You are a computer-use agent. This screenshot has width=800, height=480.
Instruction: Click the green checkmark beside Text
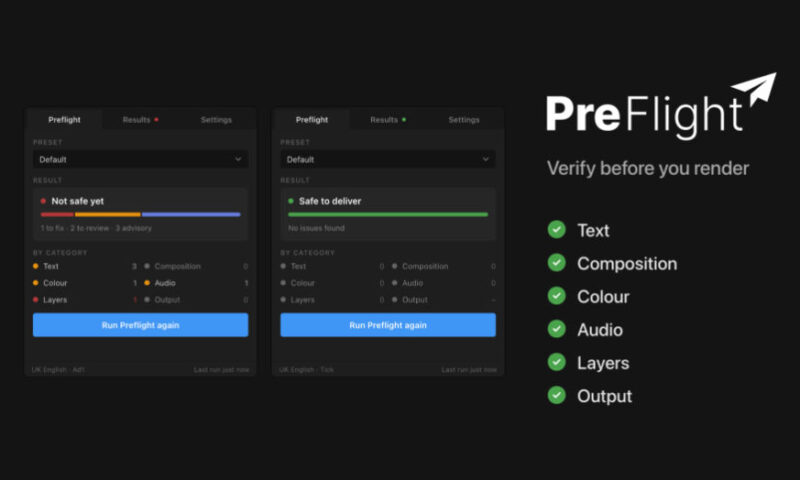557,230
